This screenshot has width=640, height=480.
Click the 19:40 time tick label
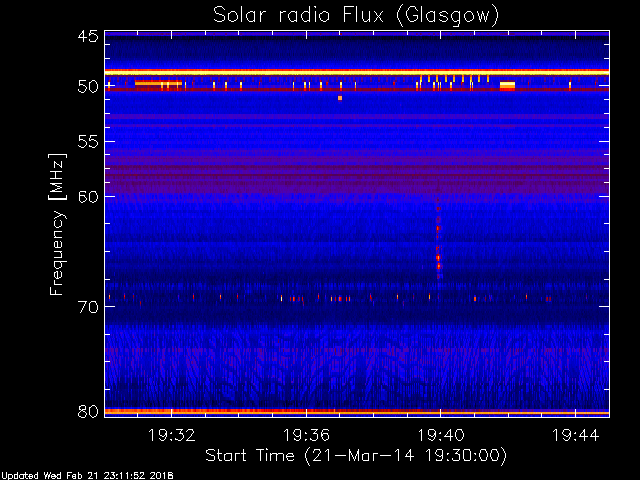click(441, 435)
